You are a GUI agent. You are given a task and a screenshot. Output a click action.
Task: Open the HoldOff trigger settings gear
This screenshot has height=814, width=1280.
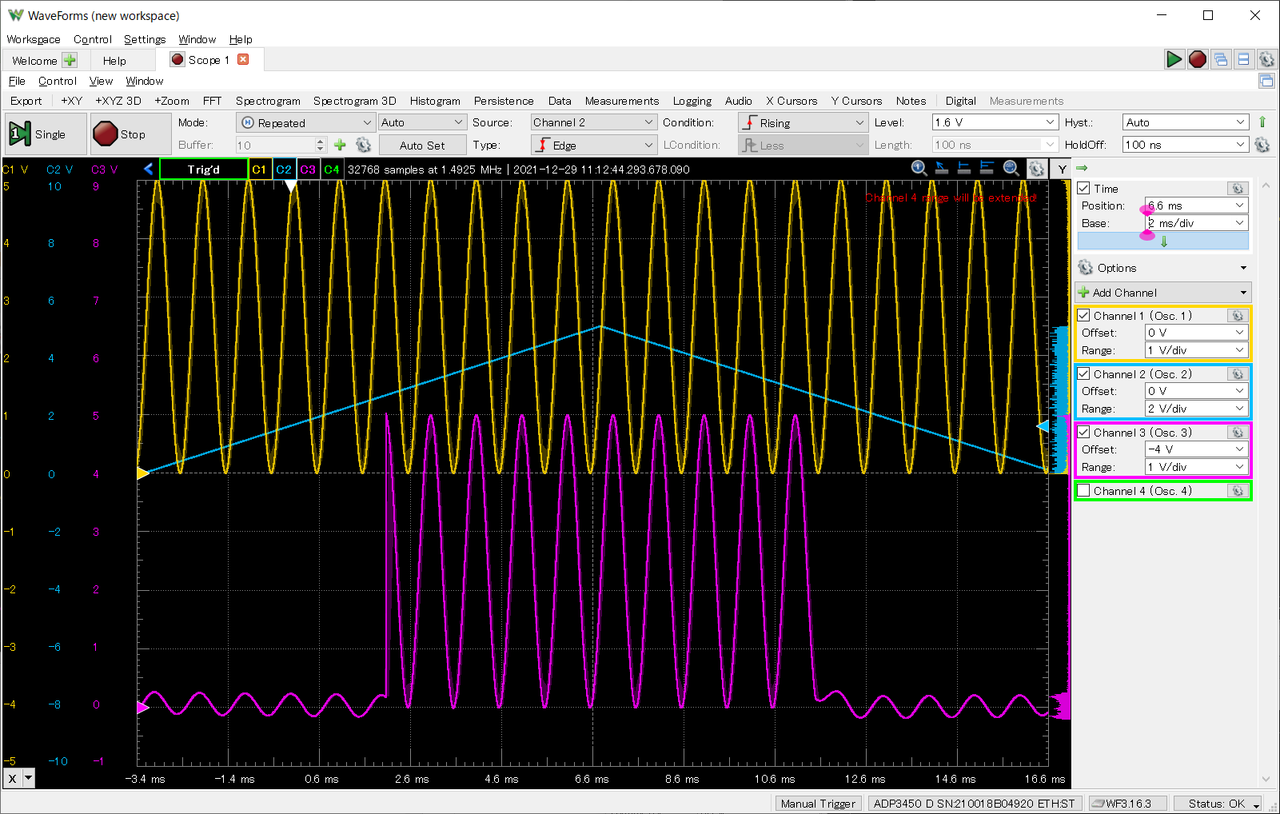[x=1262, y=145]
